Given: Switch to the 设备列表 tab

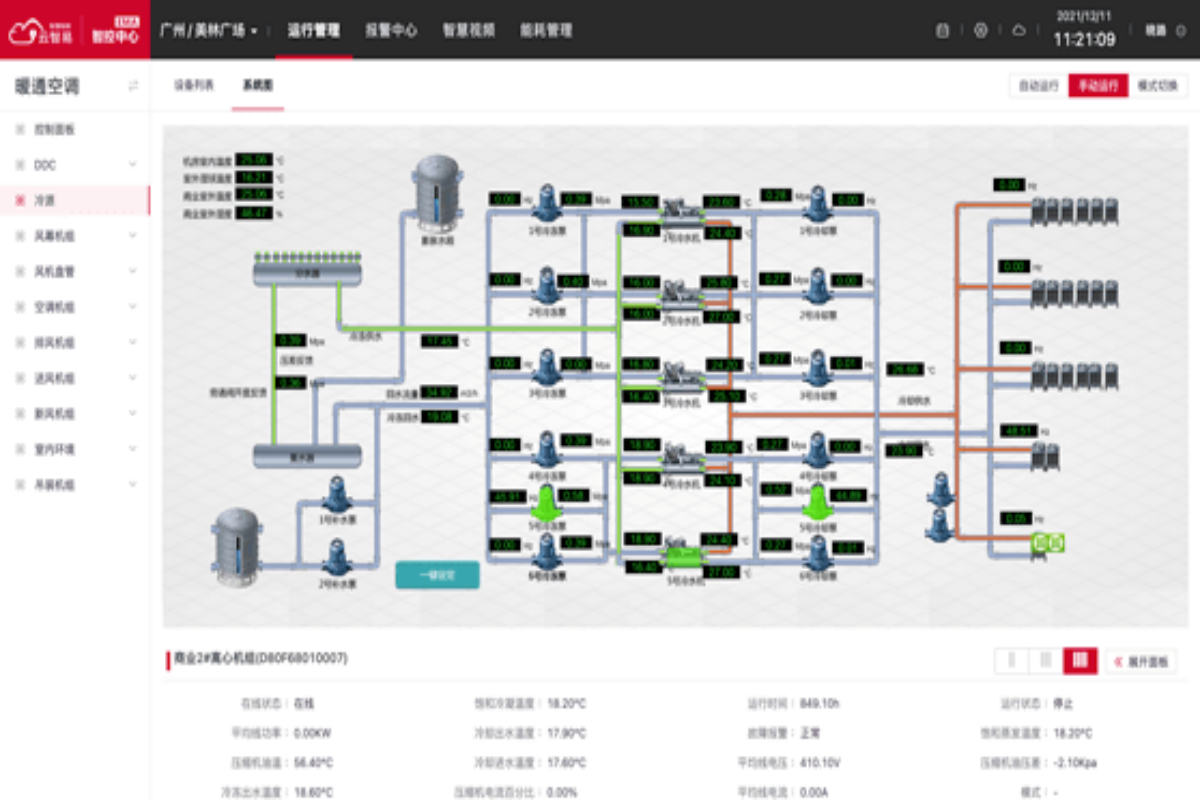Looking at the screenshot, I should 193,86.
